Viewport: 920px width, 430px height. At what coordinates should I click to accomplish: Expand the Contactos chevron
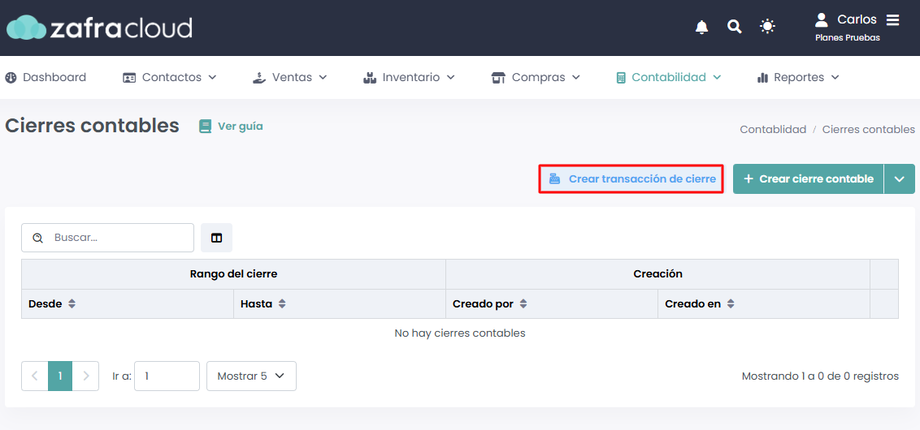[212, 77]
